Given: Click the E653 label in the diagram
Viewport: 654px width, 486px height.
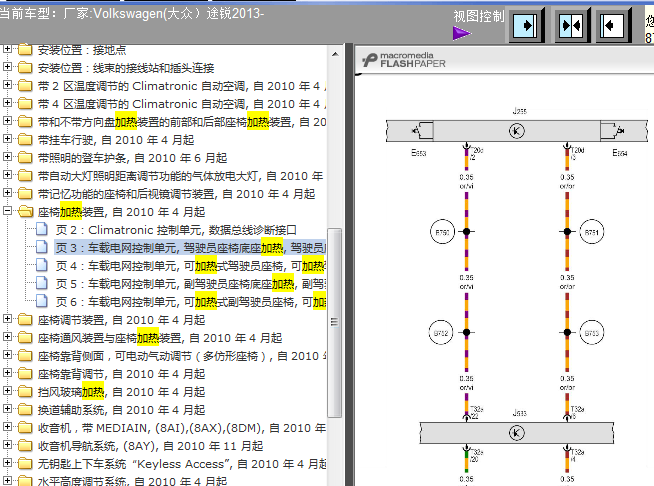Looking at the screenshot, I should [418, 153].
